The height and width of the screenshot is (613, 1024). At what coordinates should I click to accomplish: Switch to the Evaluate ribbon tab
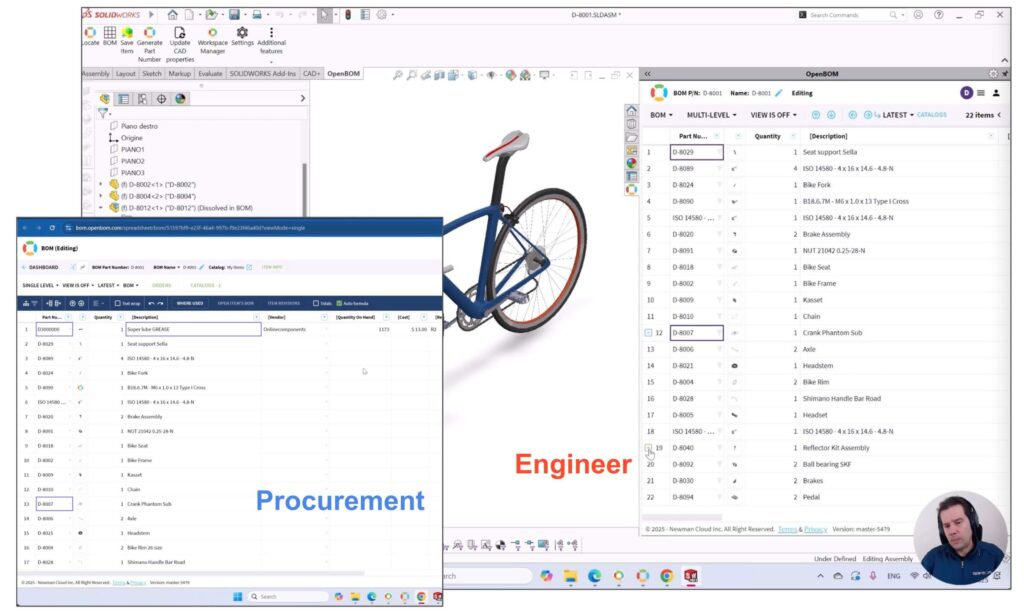210,74
